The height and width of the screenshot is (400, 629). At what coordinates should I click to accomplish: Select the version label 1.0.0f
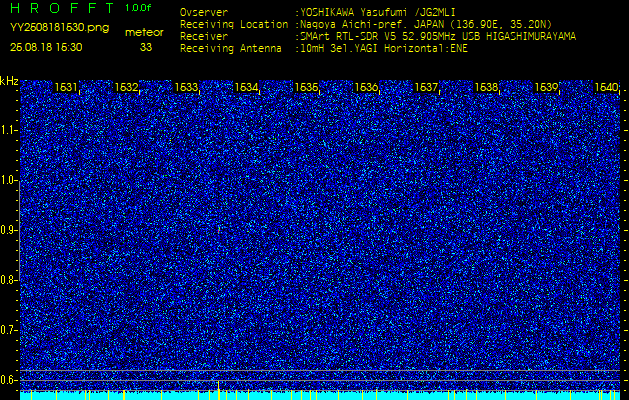coord(138,8)
